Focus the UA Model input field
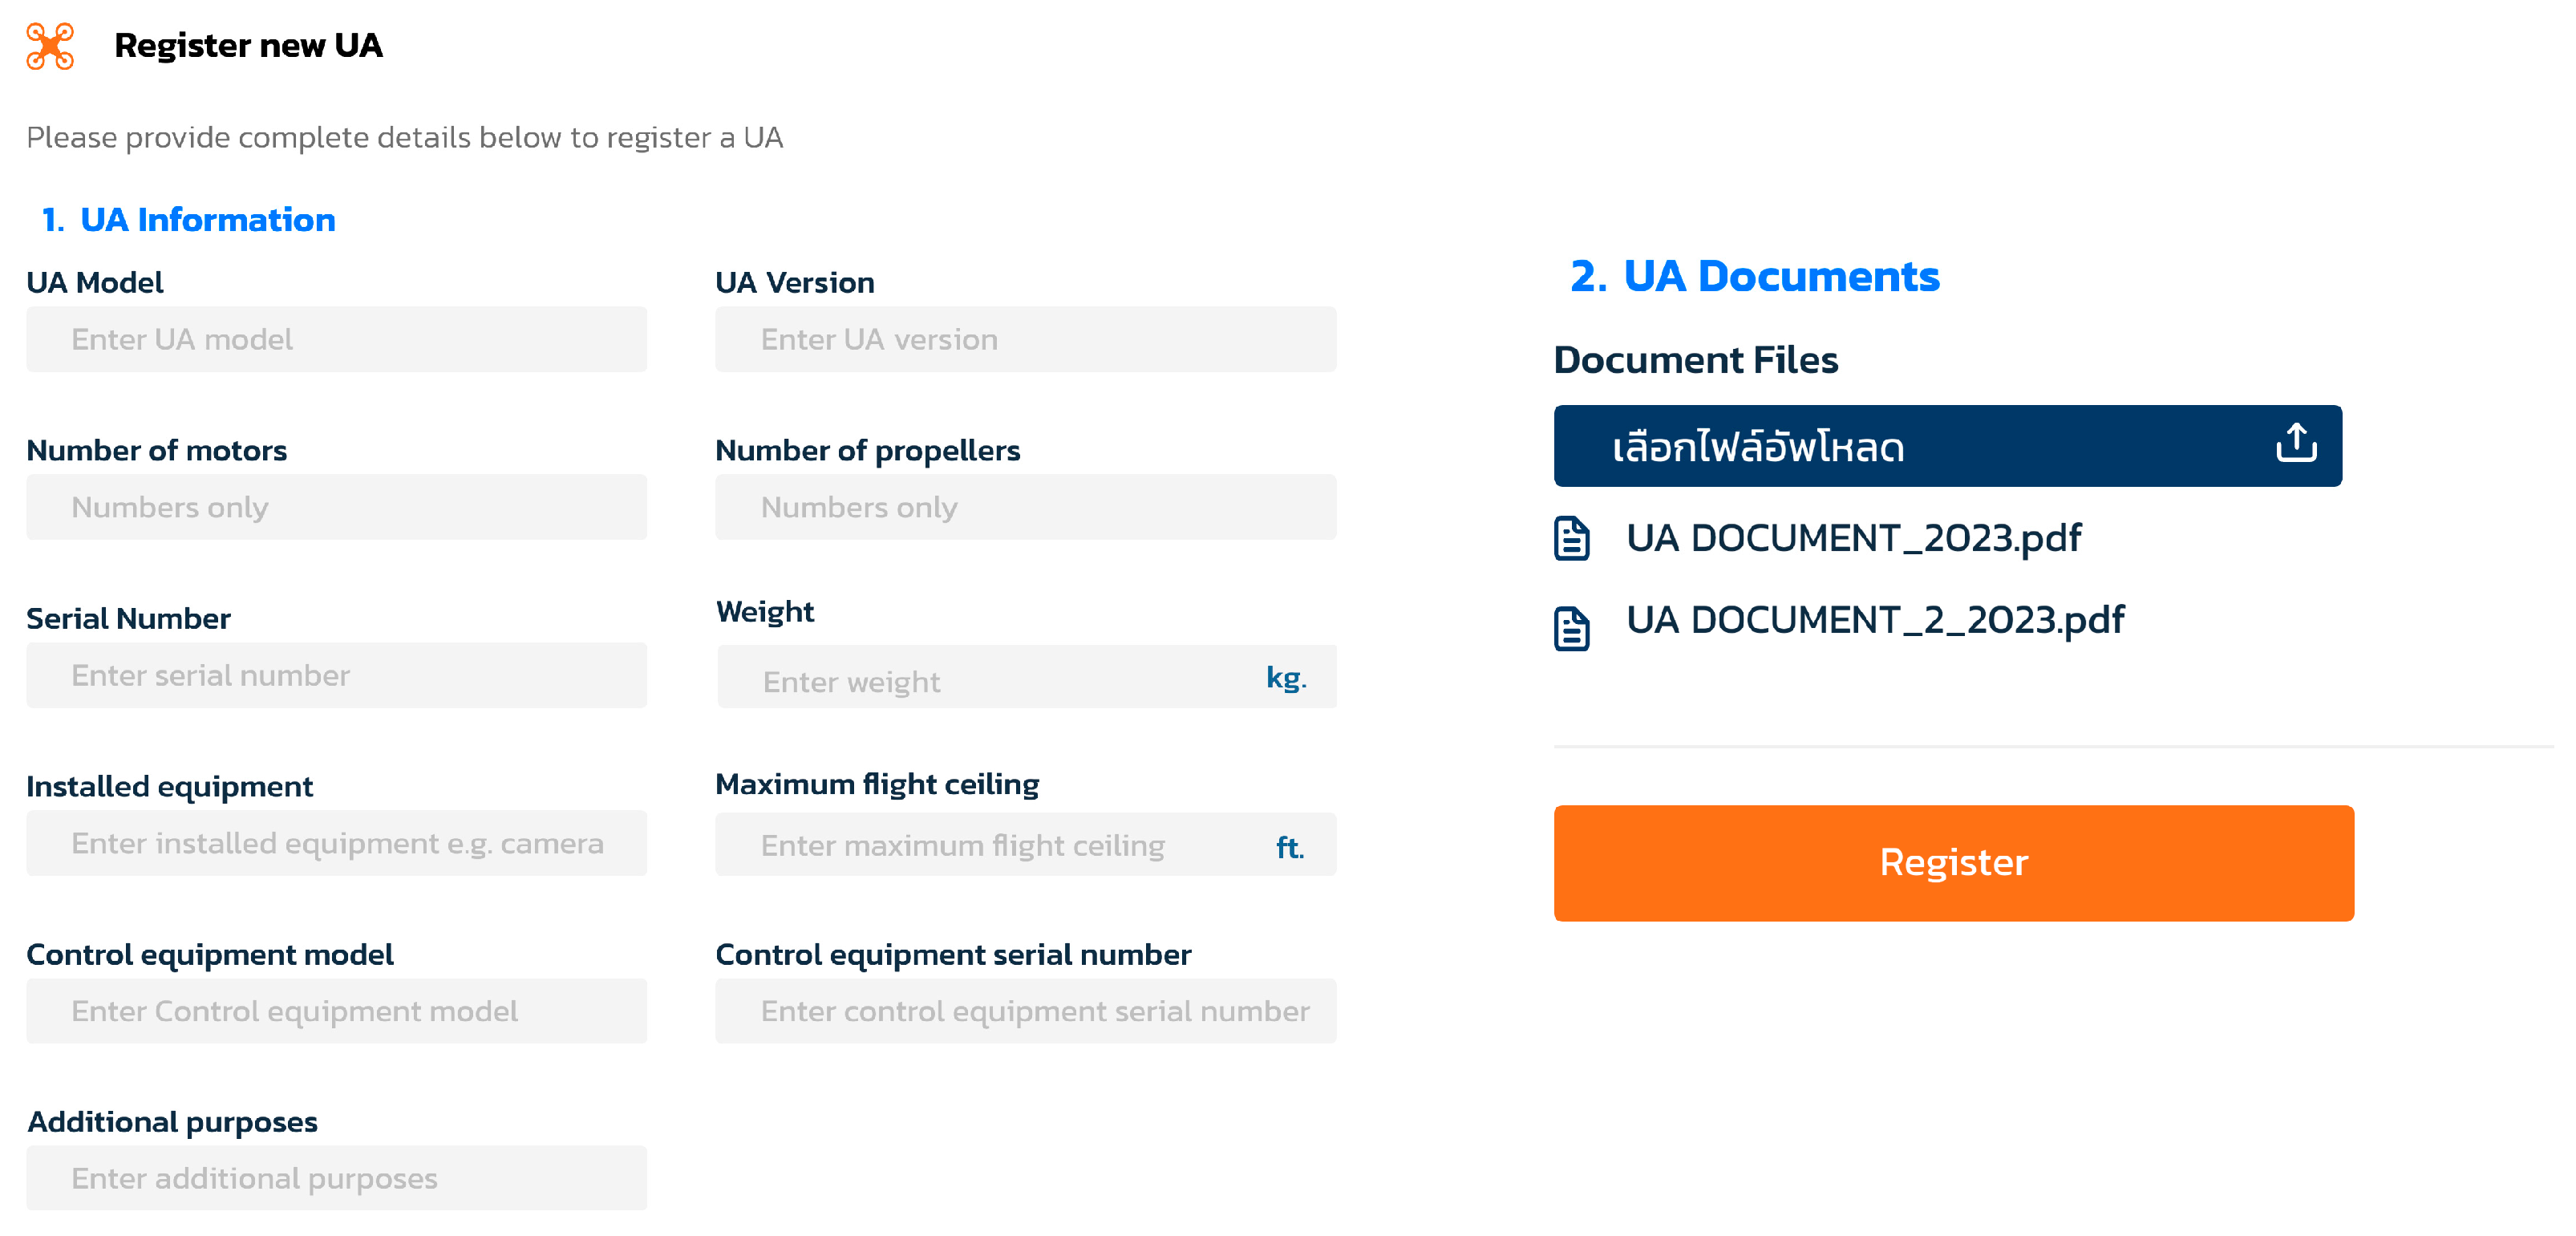The width and height of the screenshot is (2576, 1236). [x=336, y=339]
